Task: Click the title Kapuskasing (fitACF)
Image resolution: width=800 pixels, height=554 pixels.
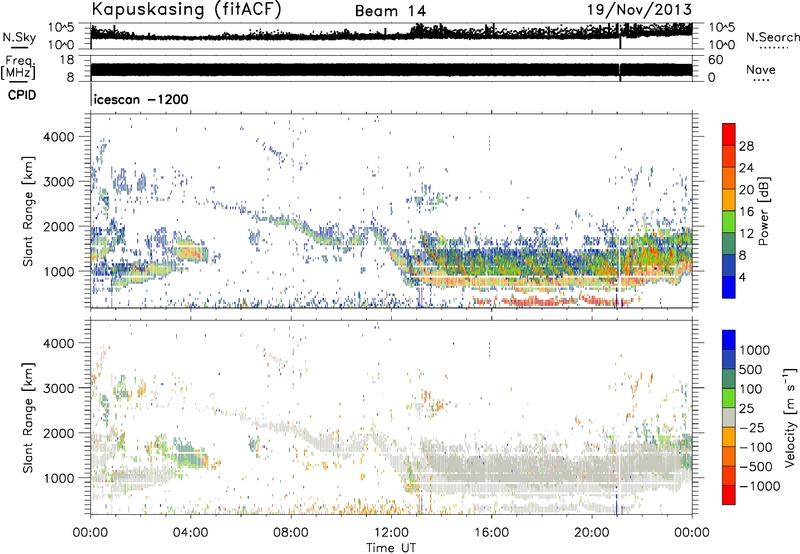Action: (x=187, y=9)
